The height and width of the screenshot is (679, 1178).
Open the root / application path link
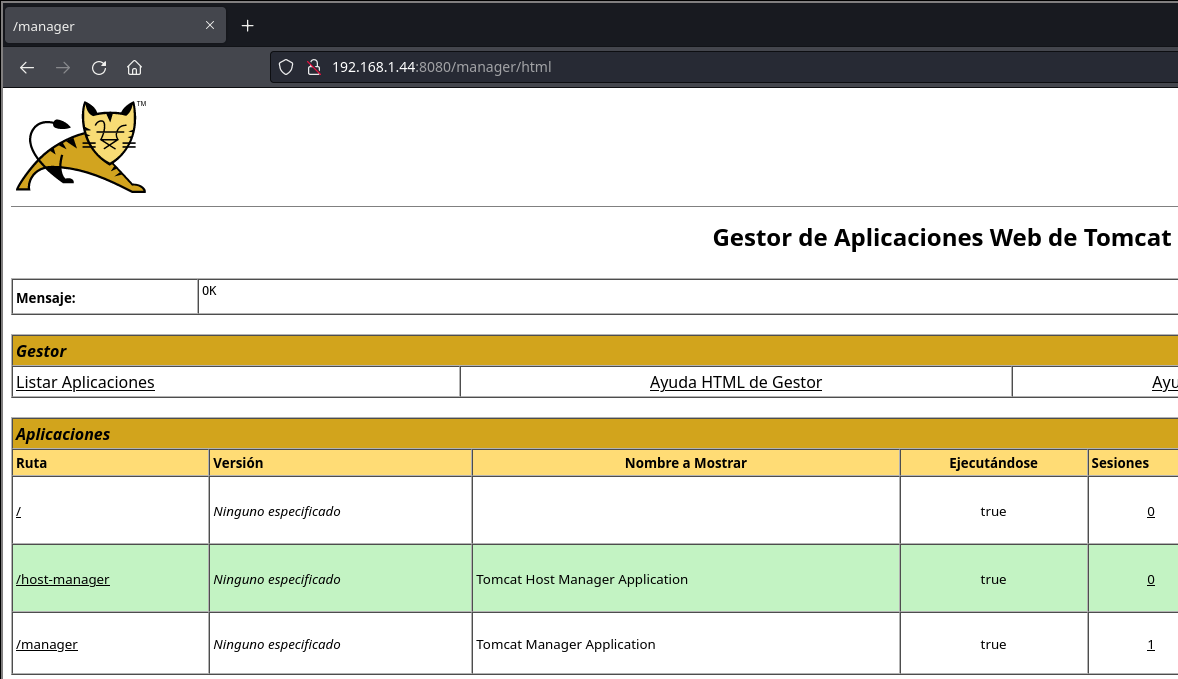click(19, 512)
